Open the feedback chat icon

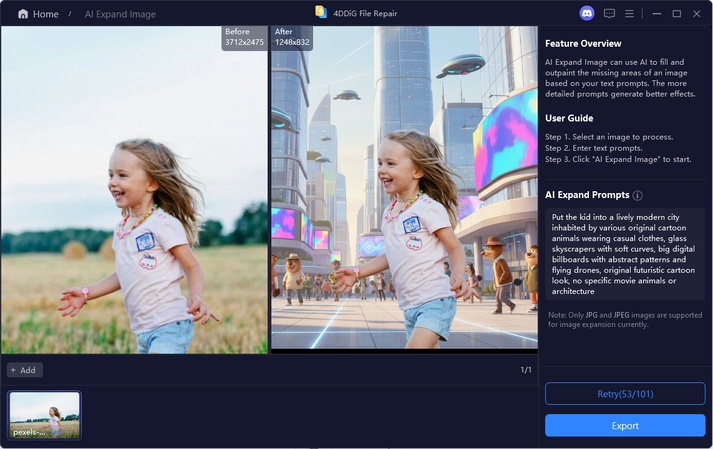pyautogui.click(x=609, y=14)
